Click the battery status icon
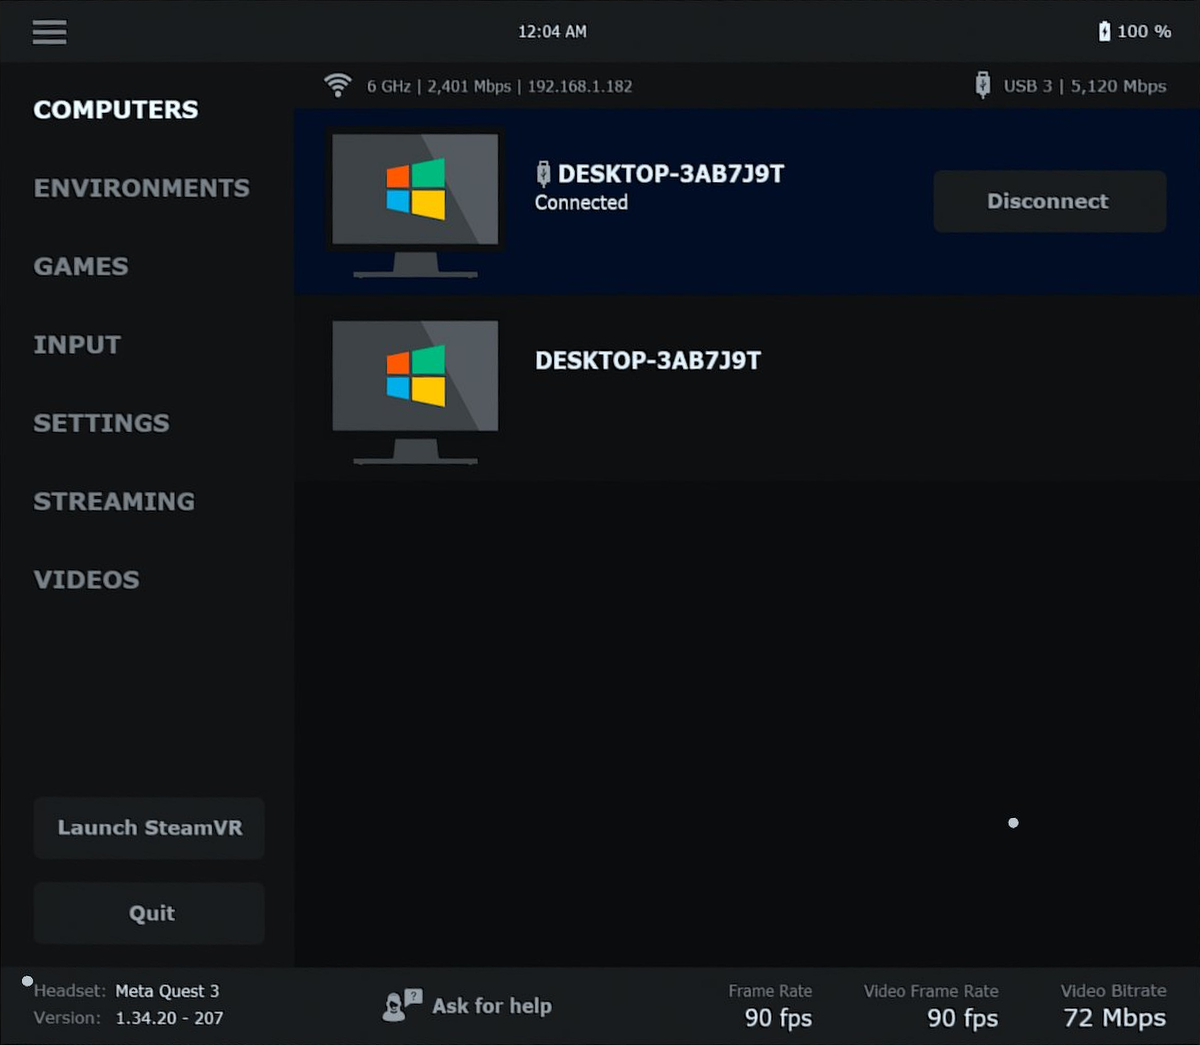1200x1045 pixels. [1104, 31]
